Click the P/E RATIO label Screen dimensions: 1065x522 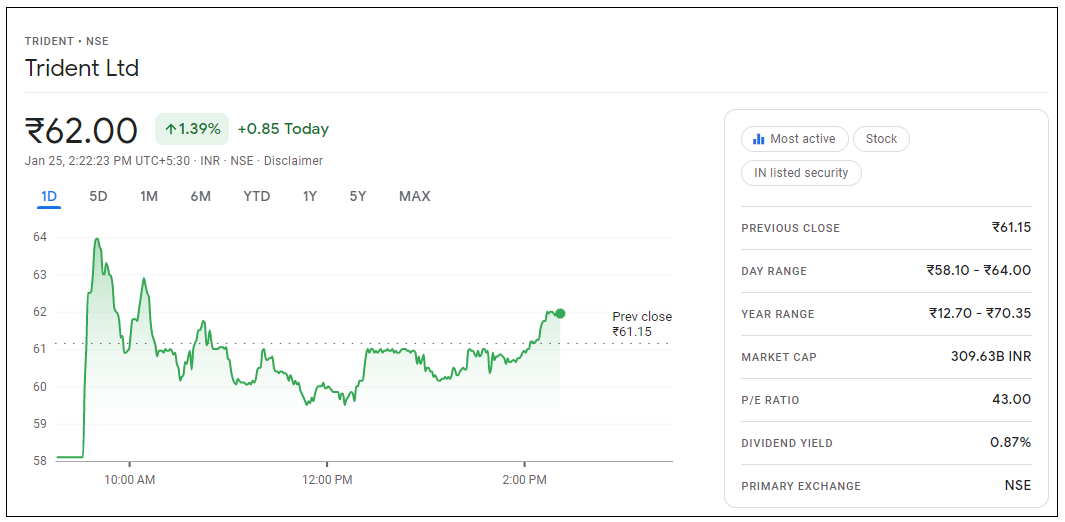[x=770, y=400]
